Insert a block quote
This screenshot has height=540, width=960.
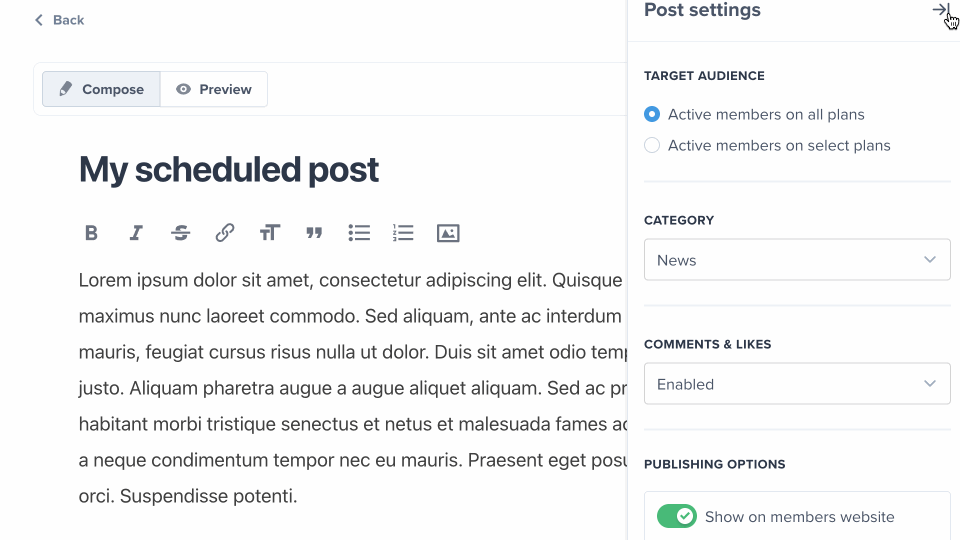[314, 233]
